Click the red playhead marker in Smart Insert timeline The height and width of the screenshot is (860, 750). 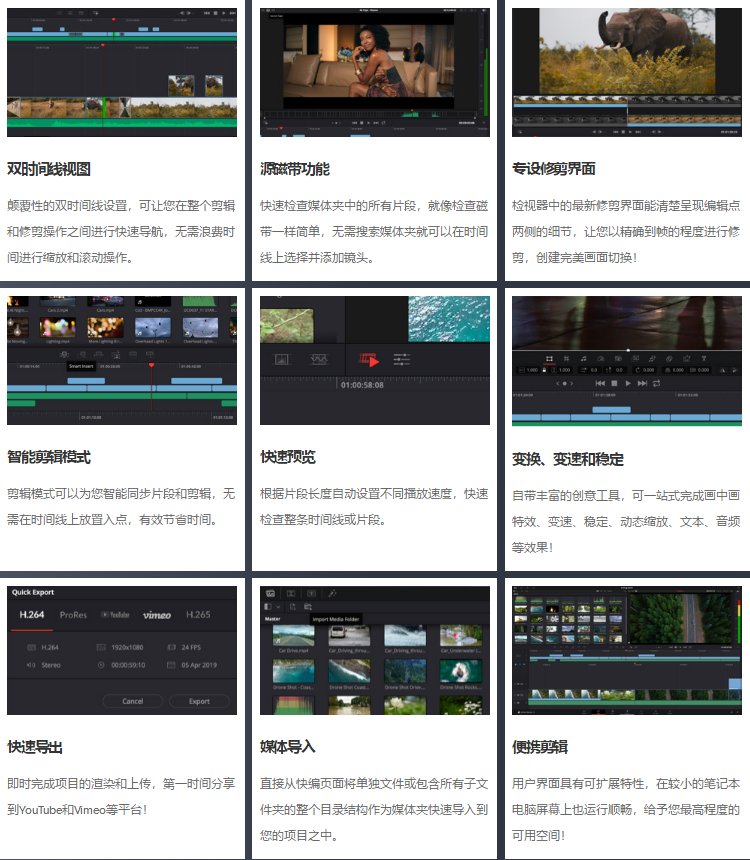click(x=151, y=365)
